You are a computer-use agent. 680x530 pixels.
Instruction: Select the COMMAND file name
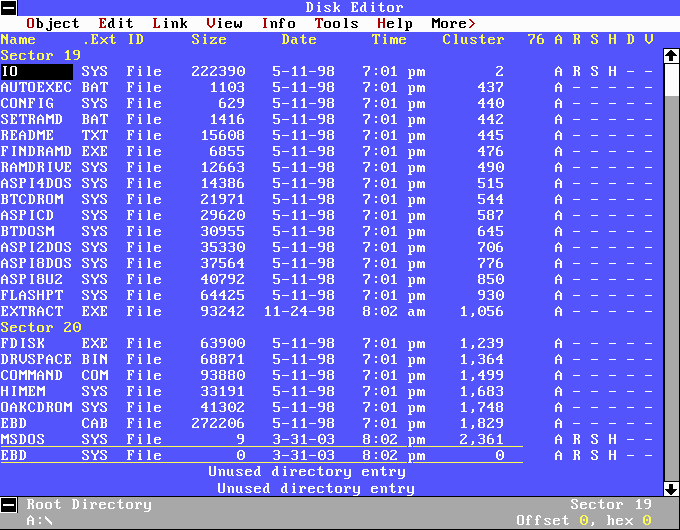pos(32,376)
